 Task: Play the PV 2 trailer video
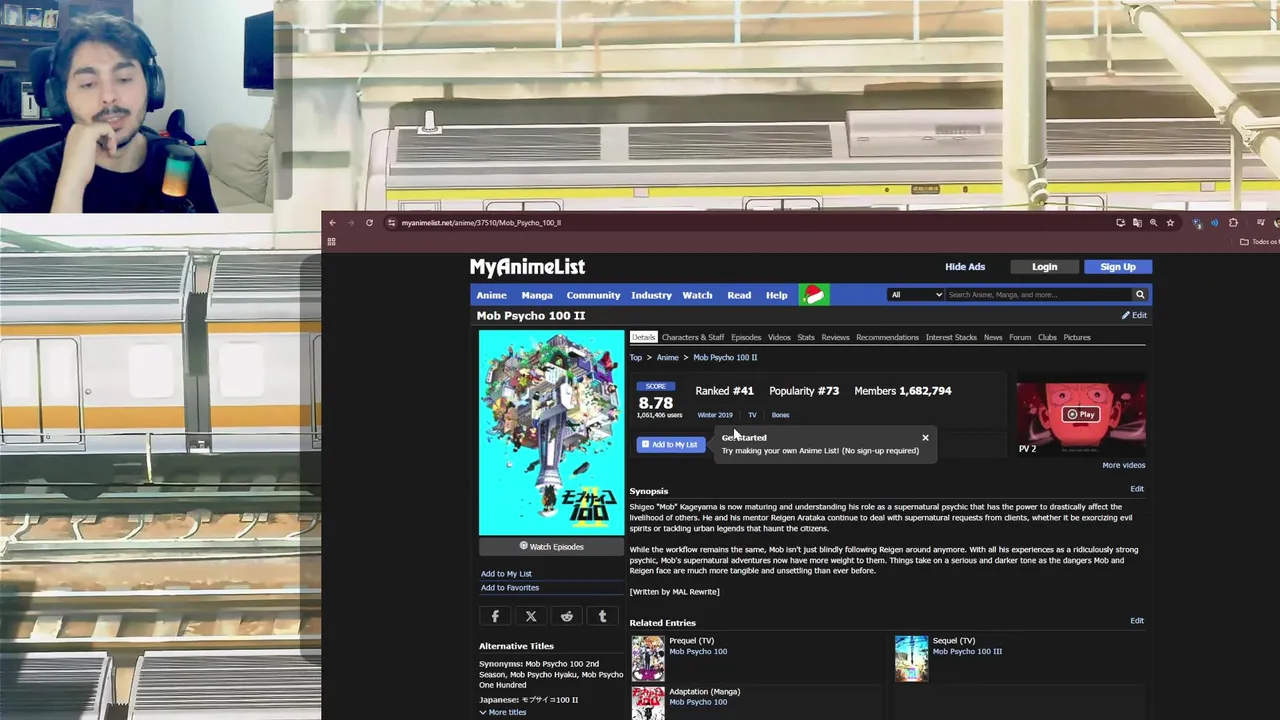[1081, 414]
